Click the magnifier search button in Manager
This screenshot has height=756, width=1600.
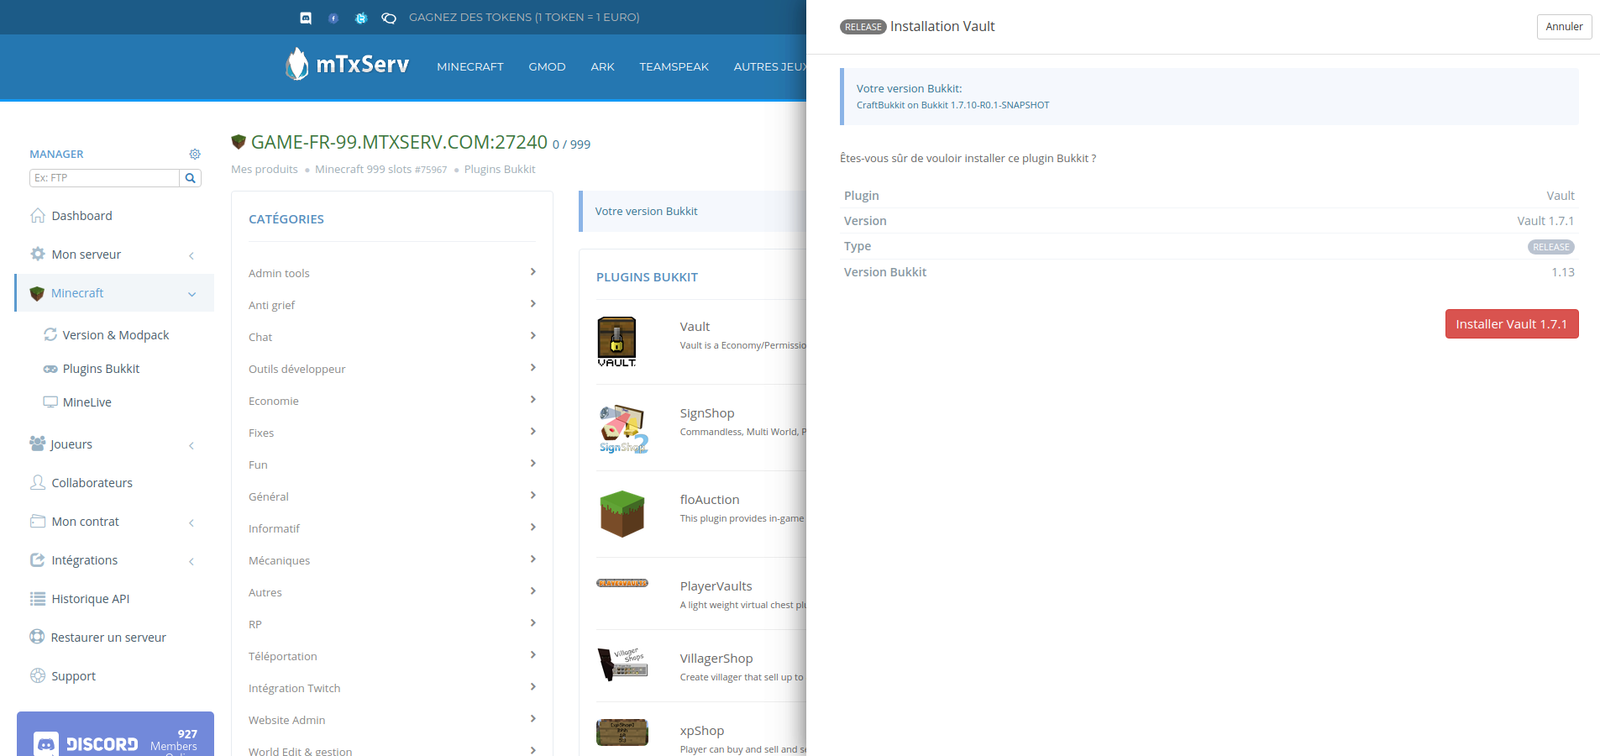point(190,178)
